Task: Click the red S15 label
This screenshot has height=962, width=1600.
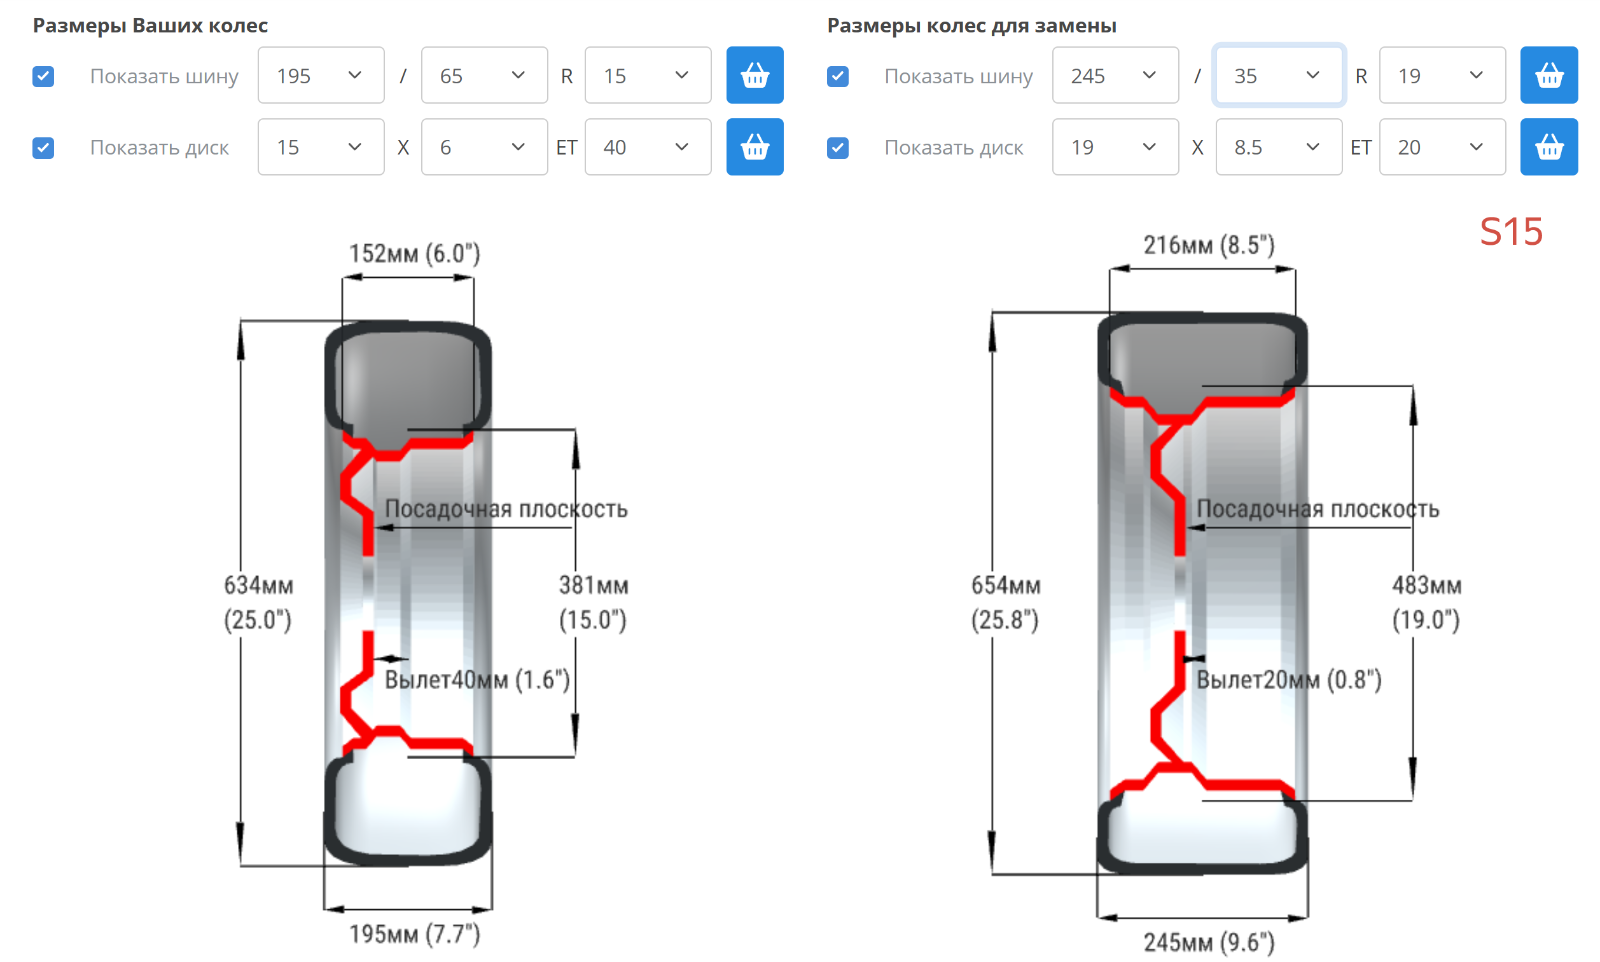Action: [1511, 232]
